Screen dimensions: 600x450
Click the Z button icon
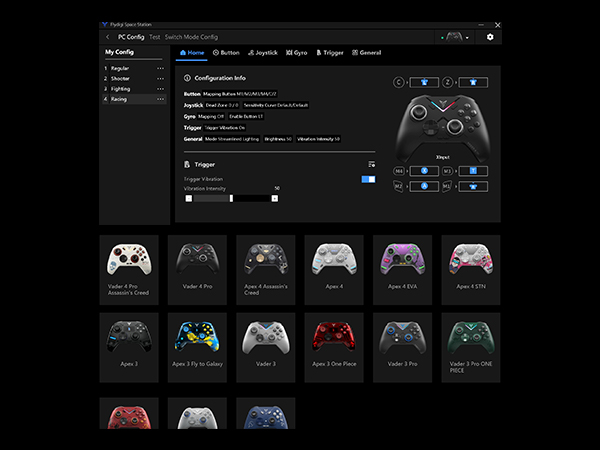click(448, 82)
